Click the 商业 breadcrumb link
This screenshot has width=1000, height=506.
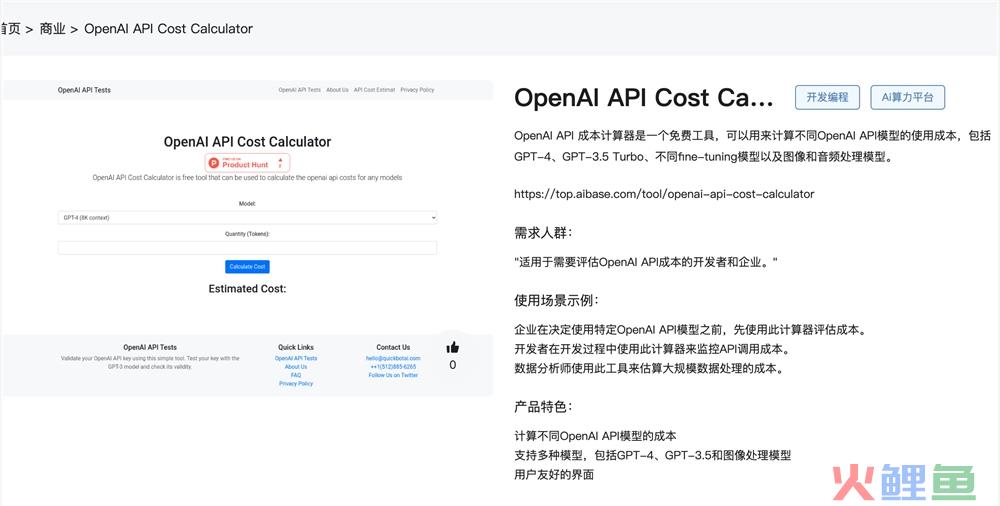coord(52,29)
